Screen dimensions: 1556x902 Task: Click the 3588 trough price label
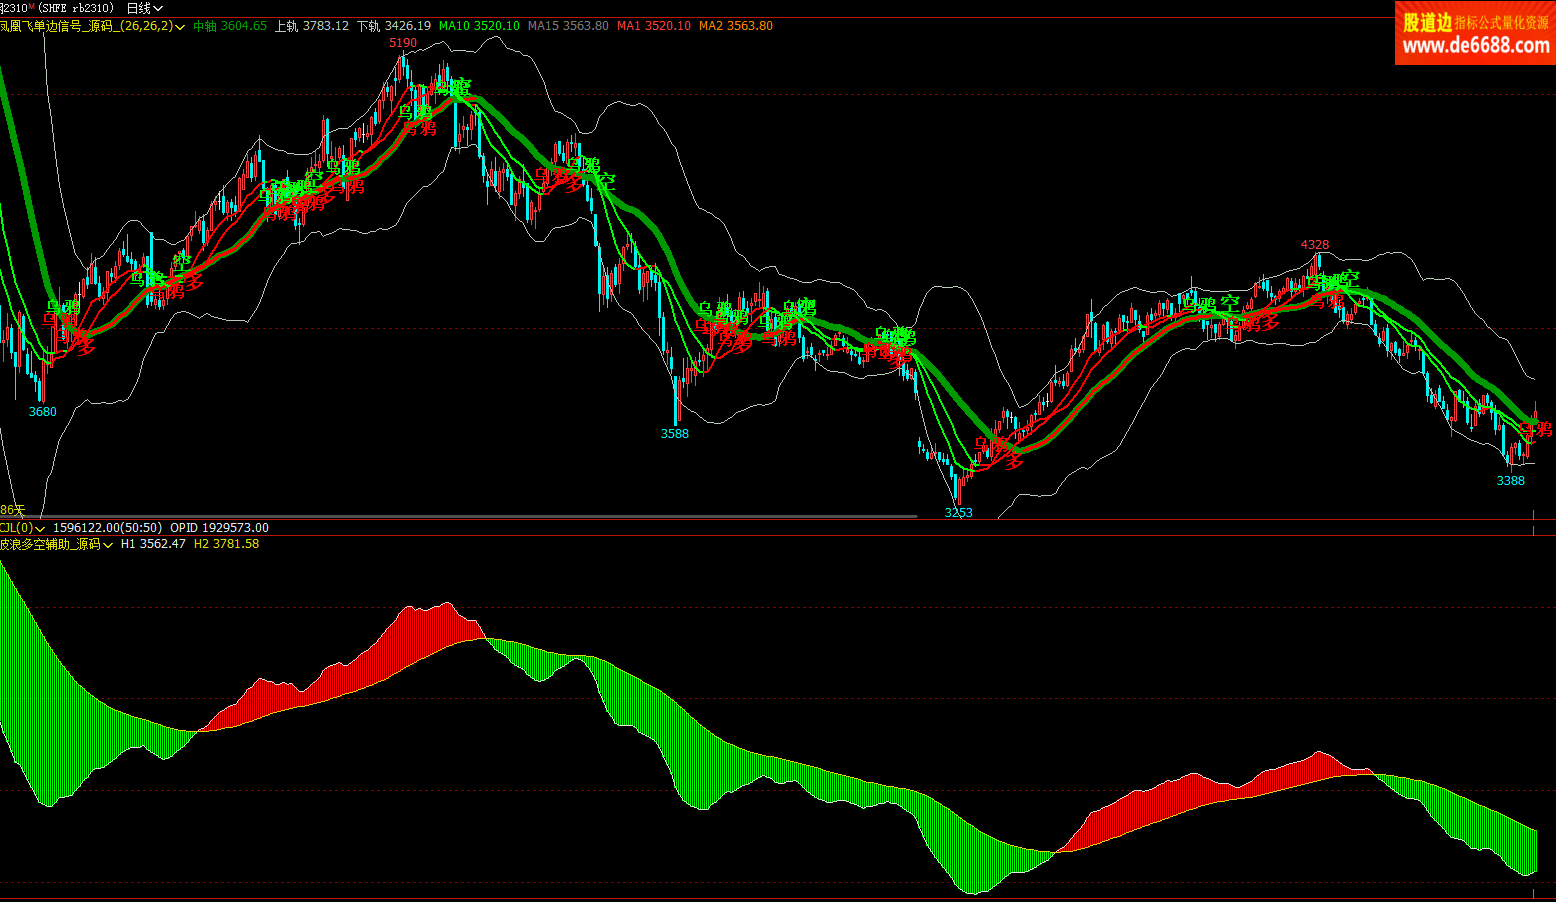coord(675,434)
